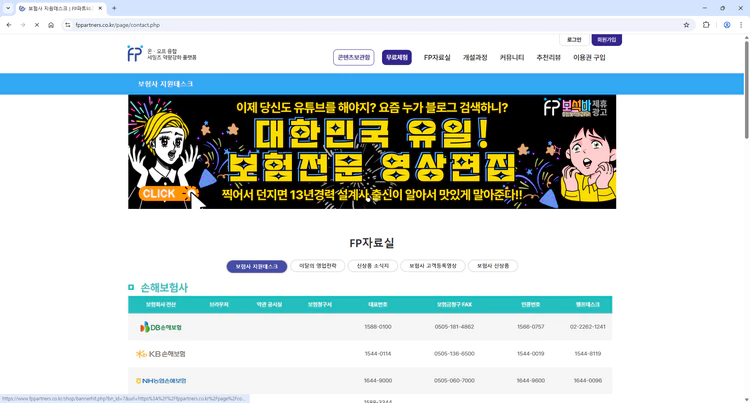The image size is (750, 403).
Task: Open DB손해보험 company logo link
Action: pyautogui.click(x=161, y=327)
